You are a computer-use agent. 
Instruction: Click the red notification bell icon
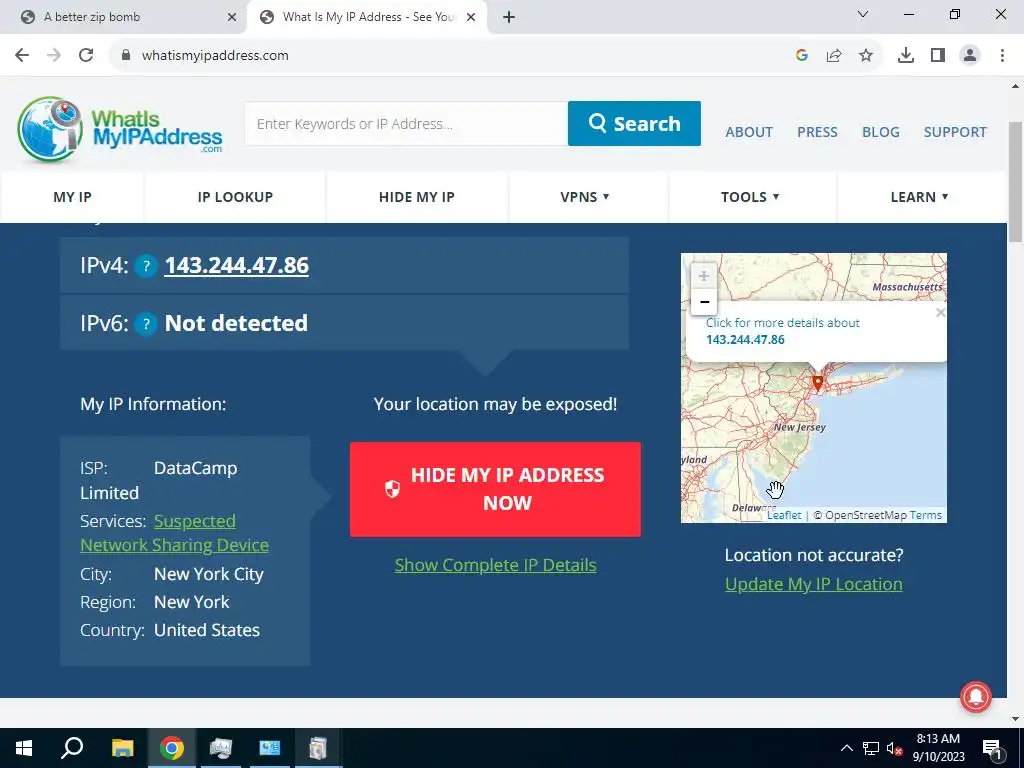976,696
